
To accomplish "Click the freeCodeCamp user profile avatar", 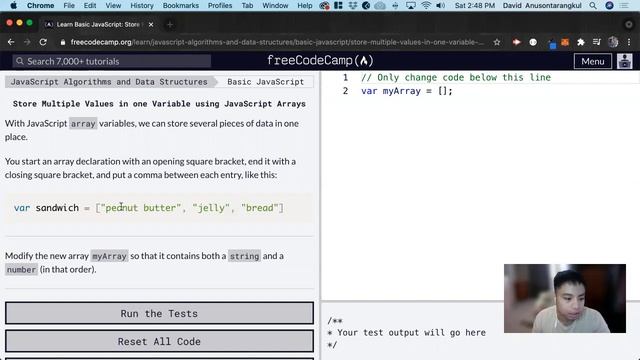I will click(x=624, y=61).
